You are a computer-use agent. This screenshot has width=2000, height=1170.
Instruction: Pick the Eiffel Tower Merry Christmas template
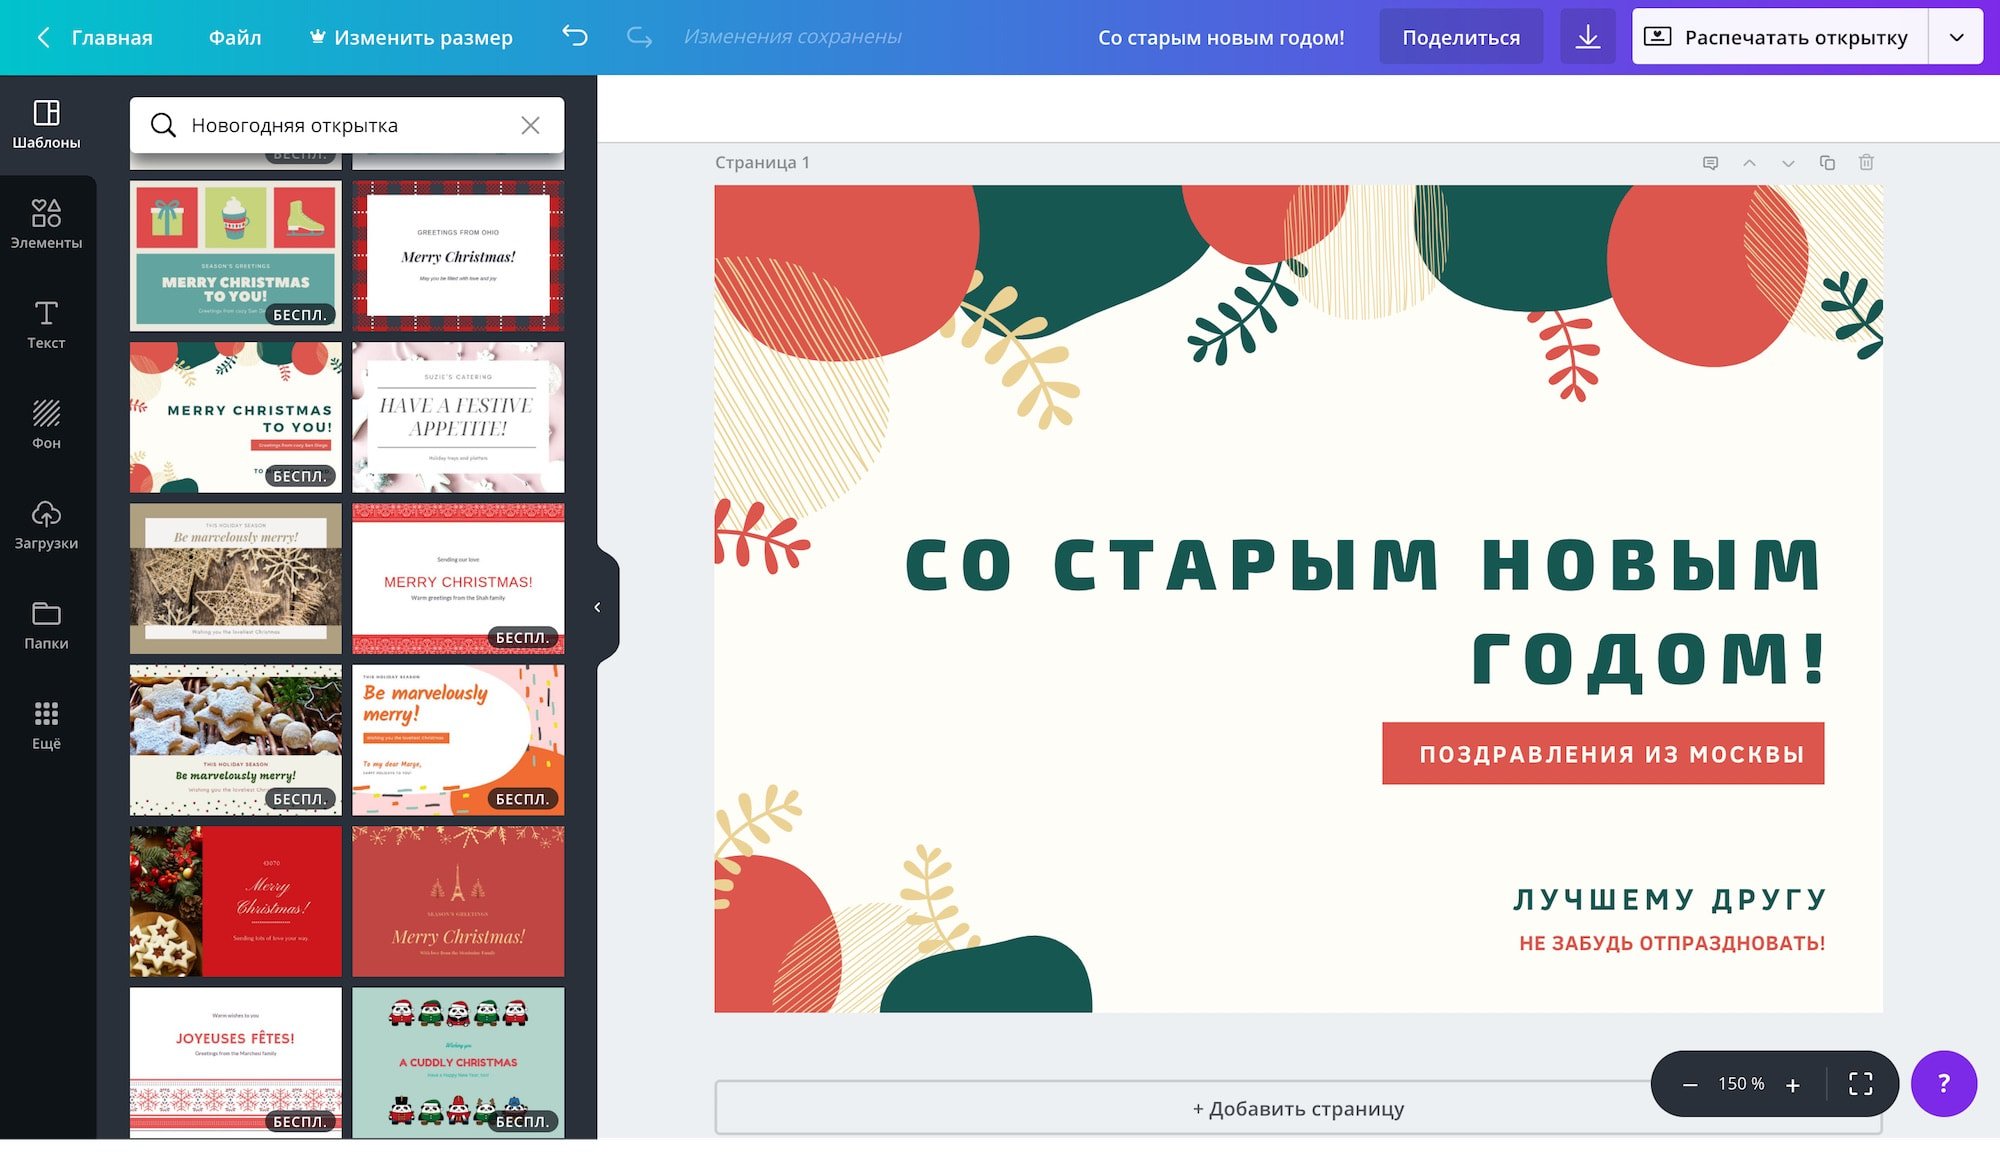click(x=458, y=901)
